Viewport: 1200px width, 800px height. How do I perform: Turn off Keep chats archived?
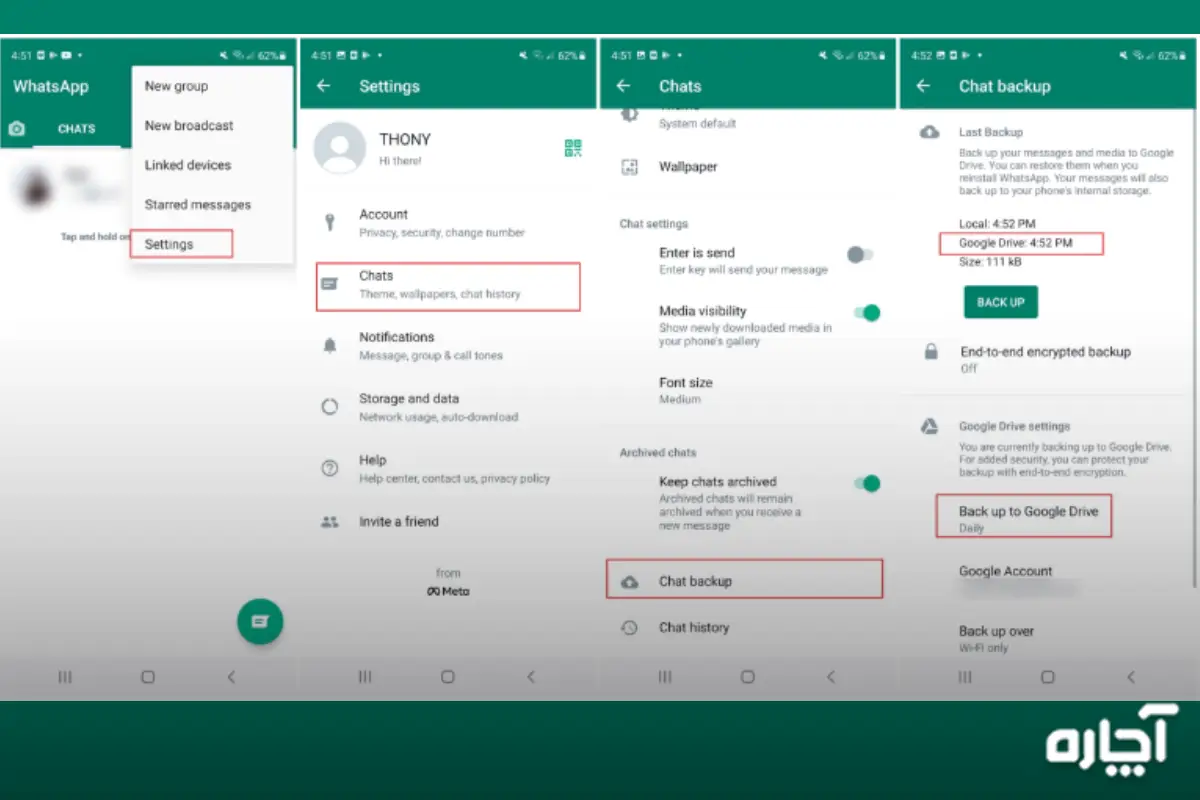click(x=866, y=483)
